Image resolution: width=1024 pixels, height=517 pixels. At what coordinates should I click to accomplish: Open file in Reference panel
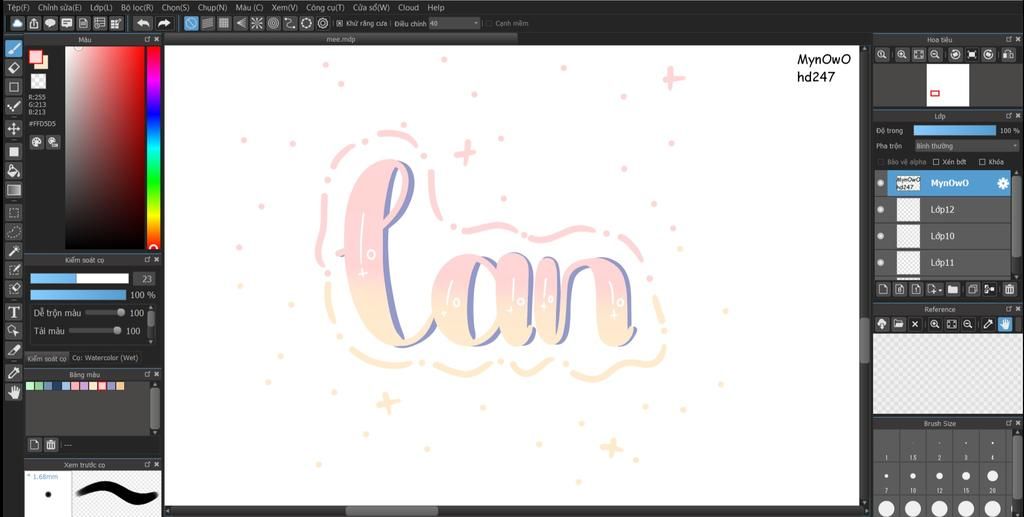899,324
